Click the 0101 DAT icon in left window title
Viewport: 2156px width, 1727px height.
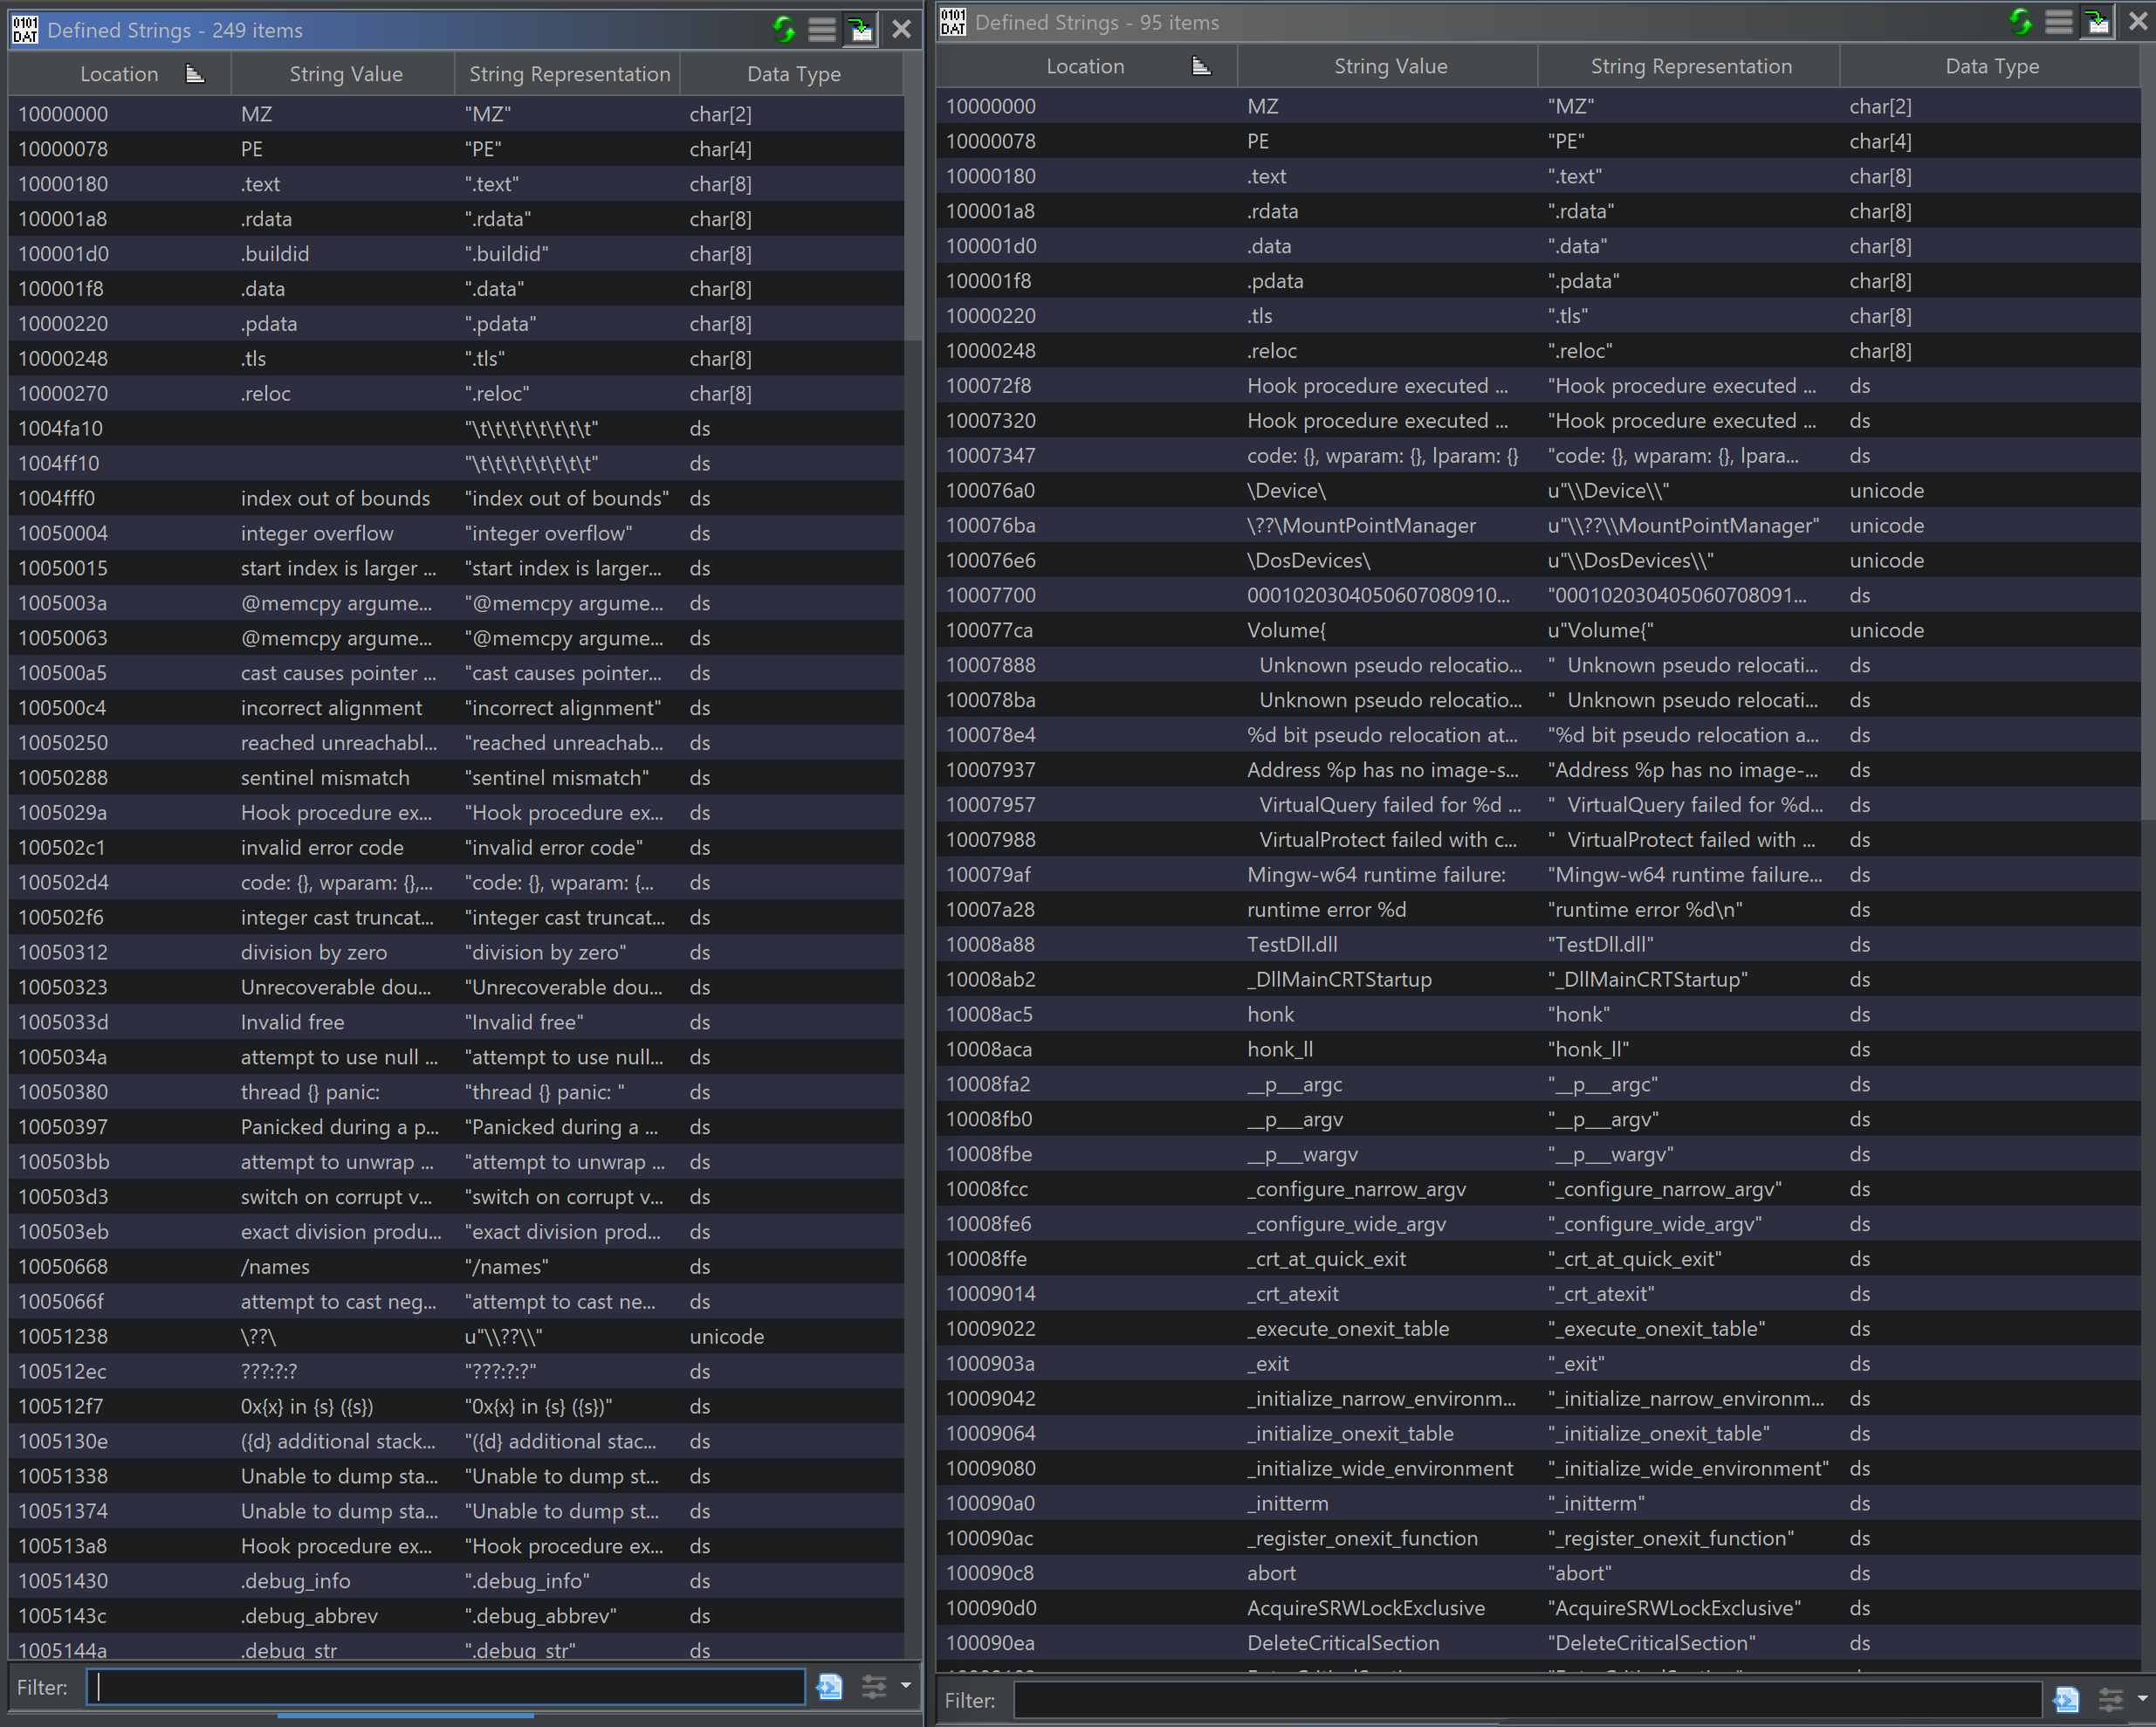tap(25, 30)
